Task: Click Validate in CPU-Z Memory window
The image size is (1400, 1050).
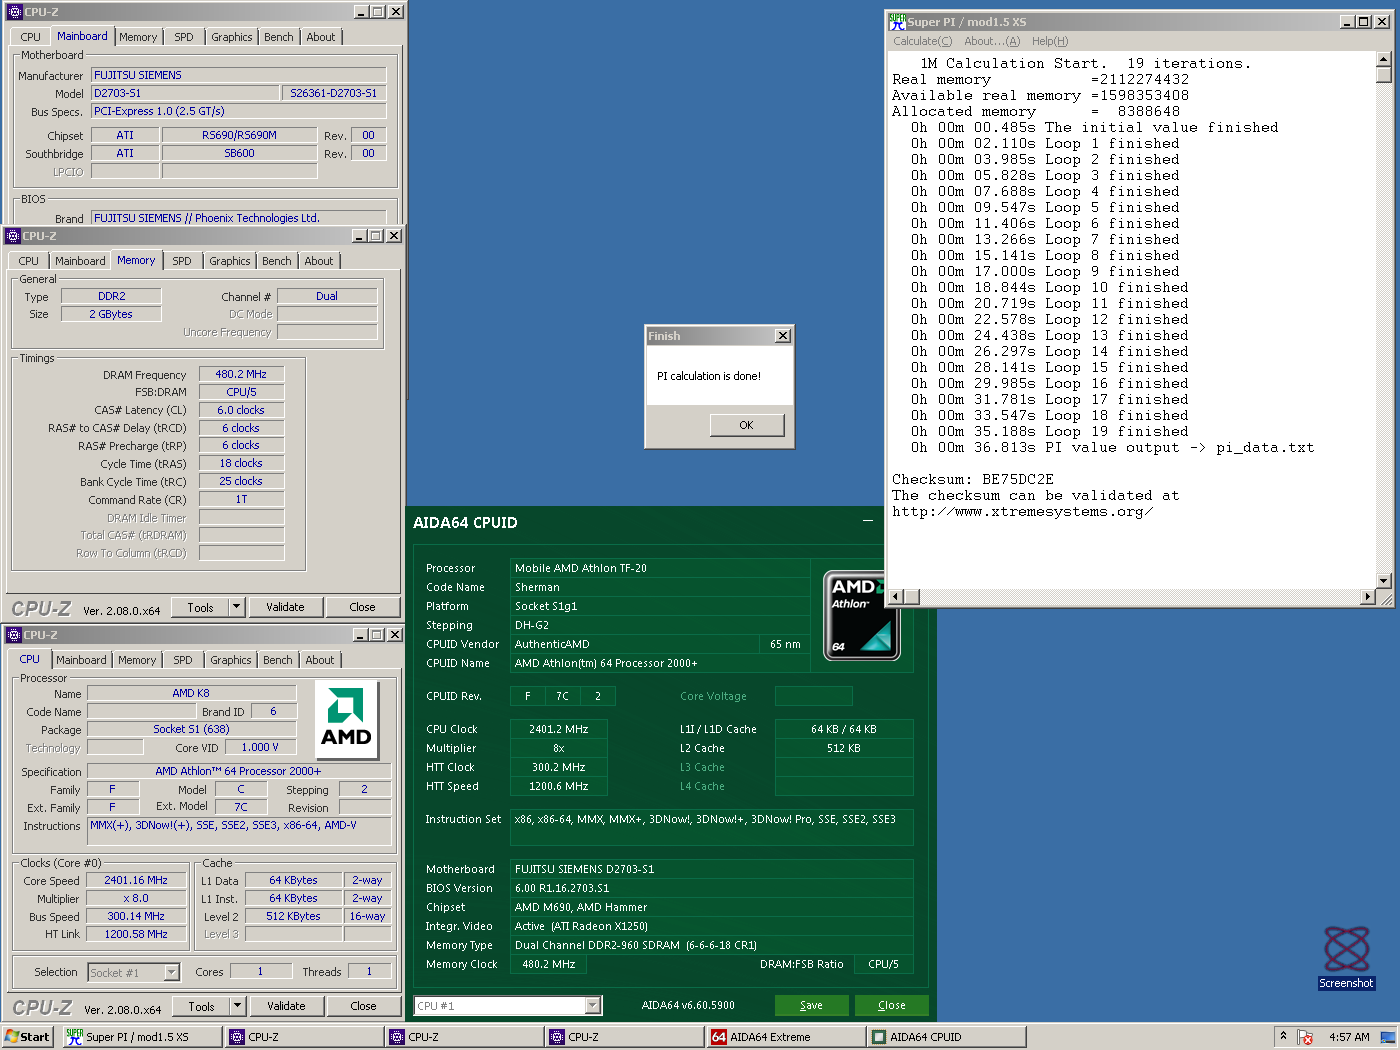Action: tap(285, 607)
